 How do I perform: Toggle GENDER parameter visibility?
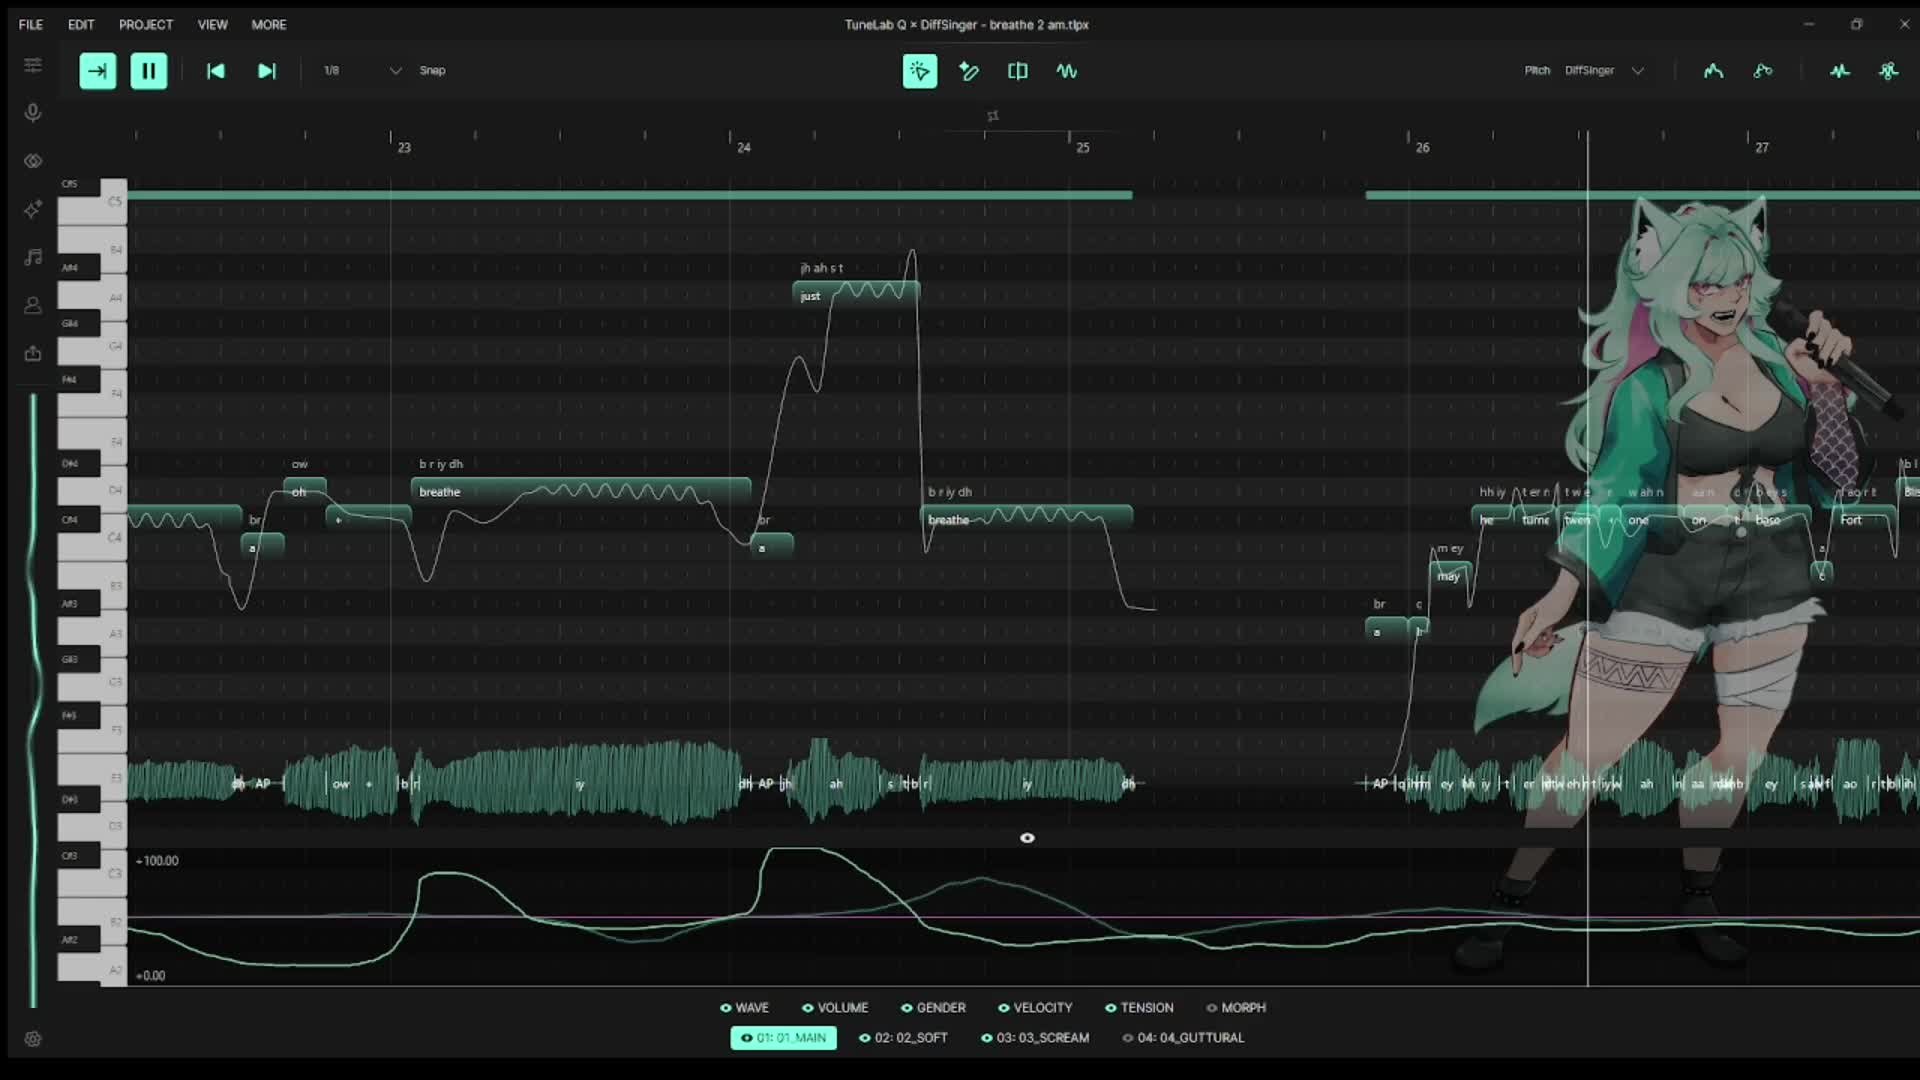click(933, 1008)
